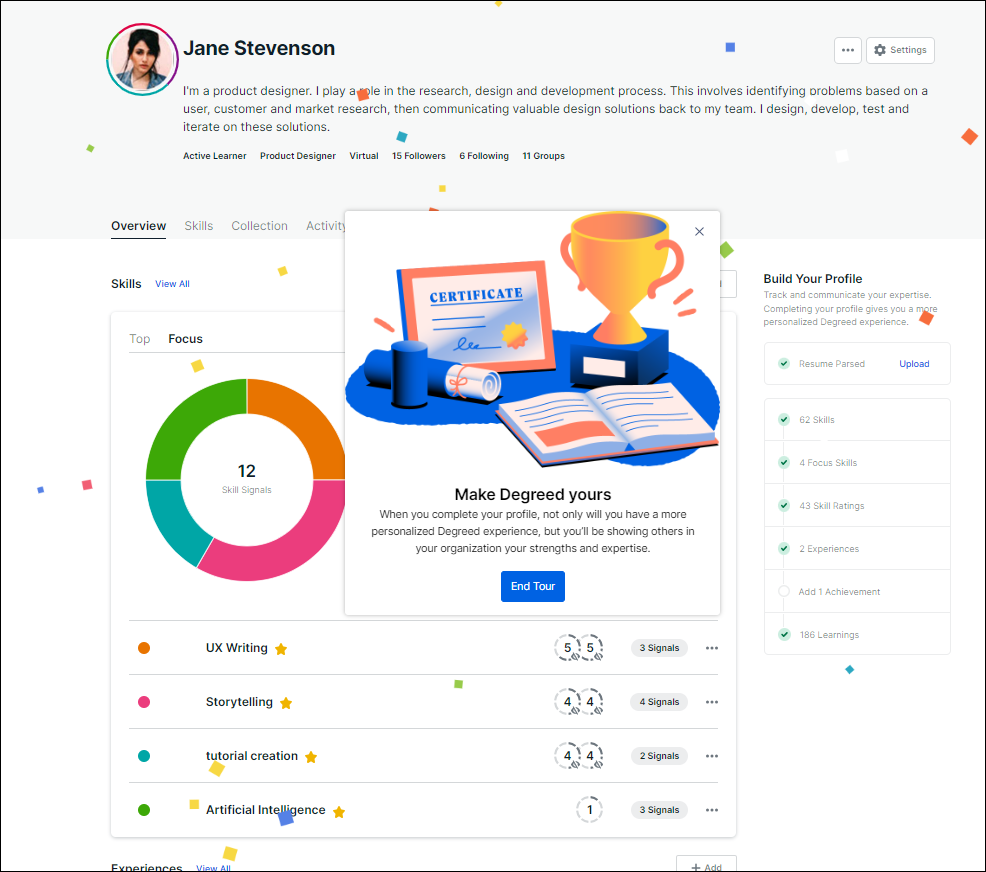Click the End Tour button
The height and width of the screenshot is (872, 986).
(532, 586)
